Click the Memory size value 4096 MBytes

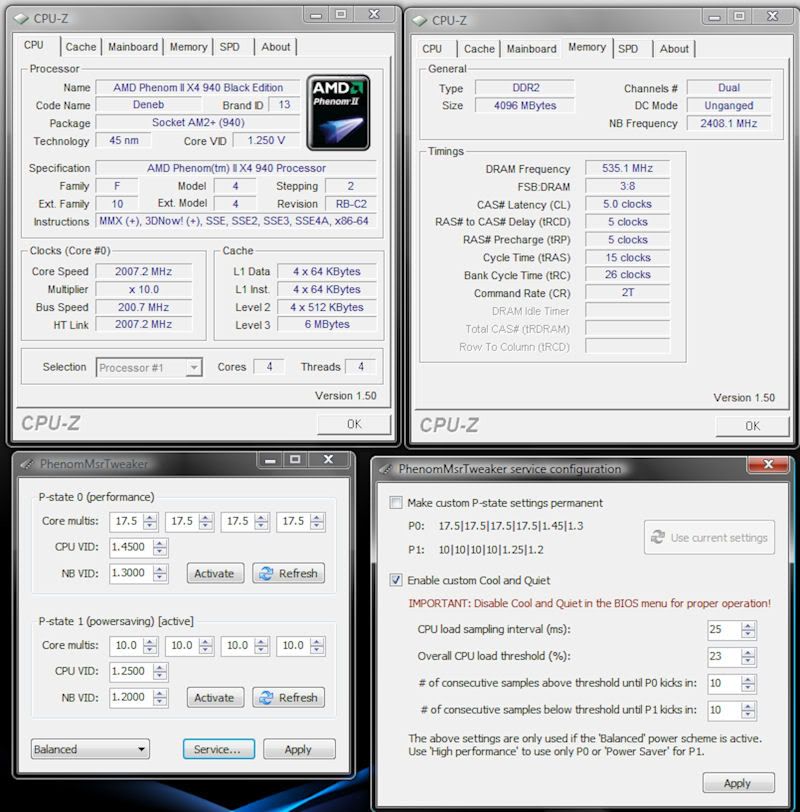tap(525, 106)
